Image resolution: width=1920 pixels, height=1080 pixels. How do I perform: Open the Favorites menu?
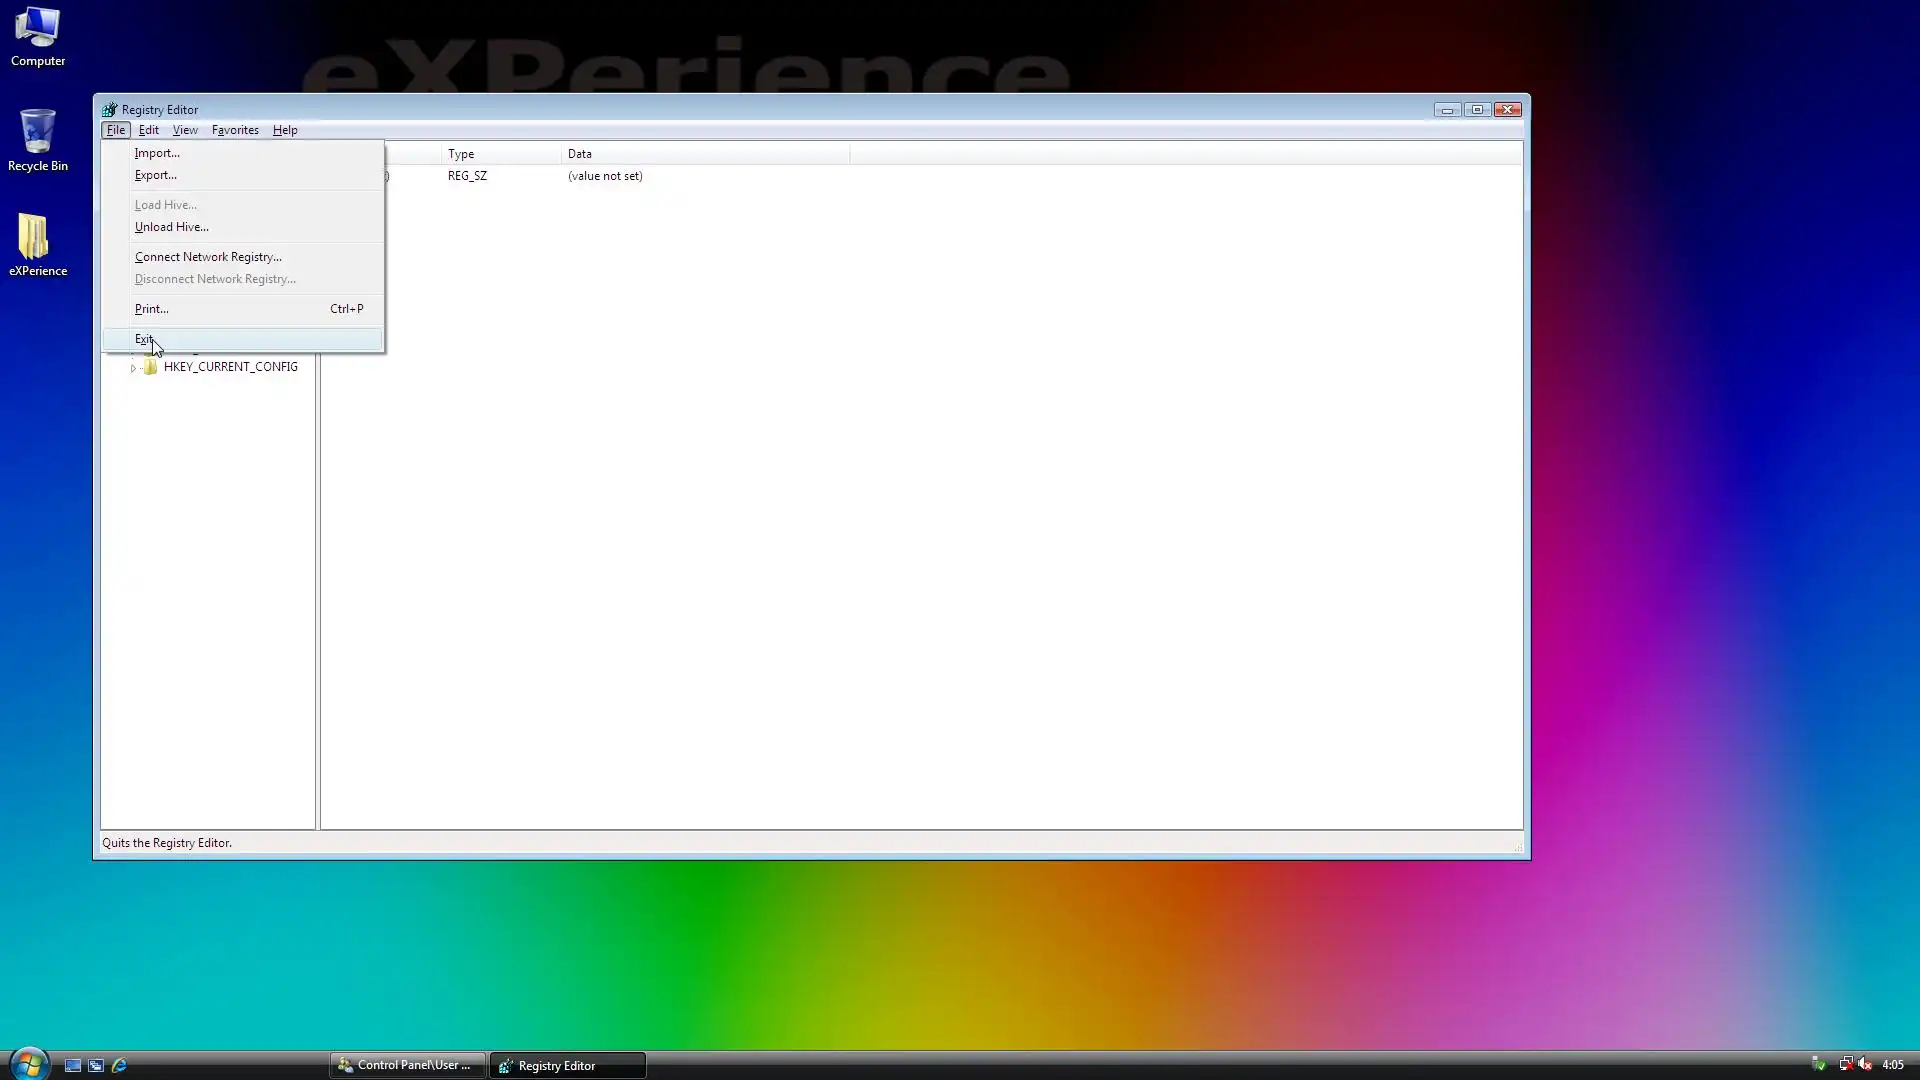[x=235, y=130]
